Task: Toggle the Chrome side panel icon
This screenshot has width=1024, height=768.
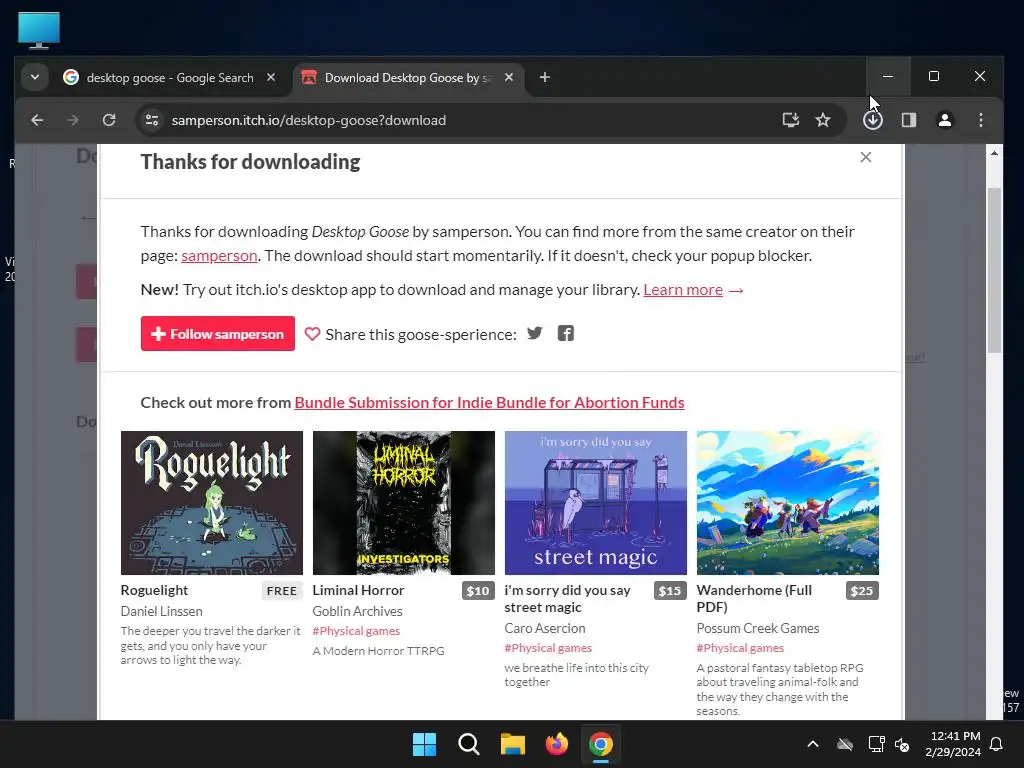Action: (x=908, y=120)
